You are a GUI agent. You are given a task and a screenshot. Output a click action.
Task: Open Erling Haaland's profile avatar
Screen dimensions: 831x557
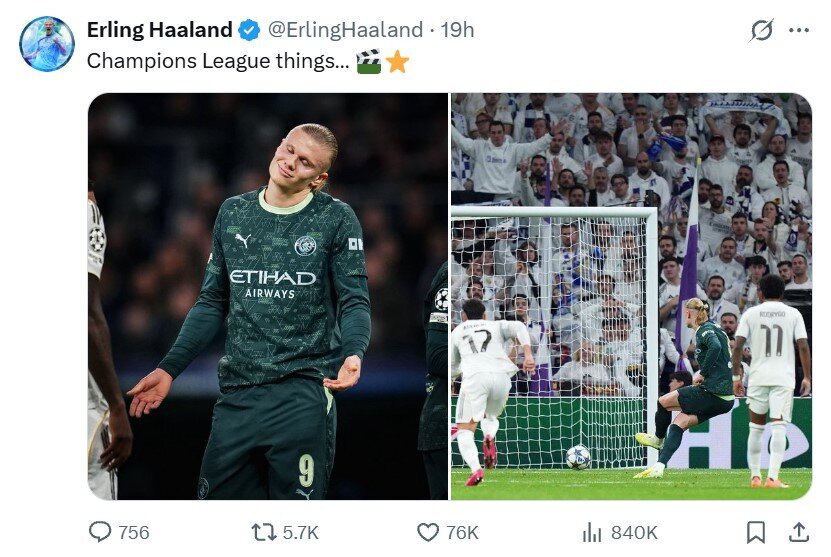click(x=47, y=44)
